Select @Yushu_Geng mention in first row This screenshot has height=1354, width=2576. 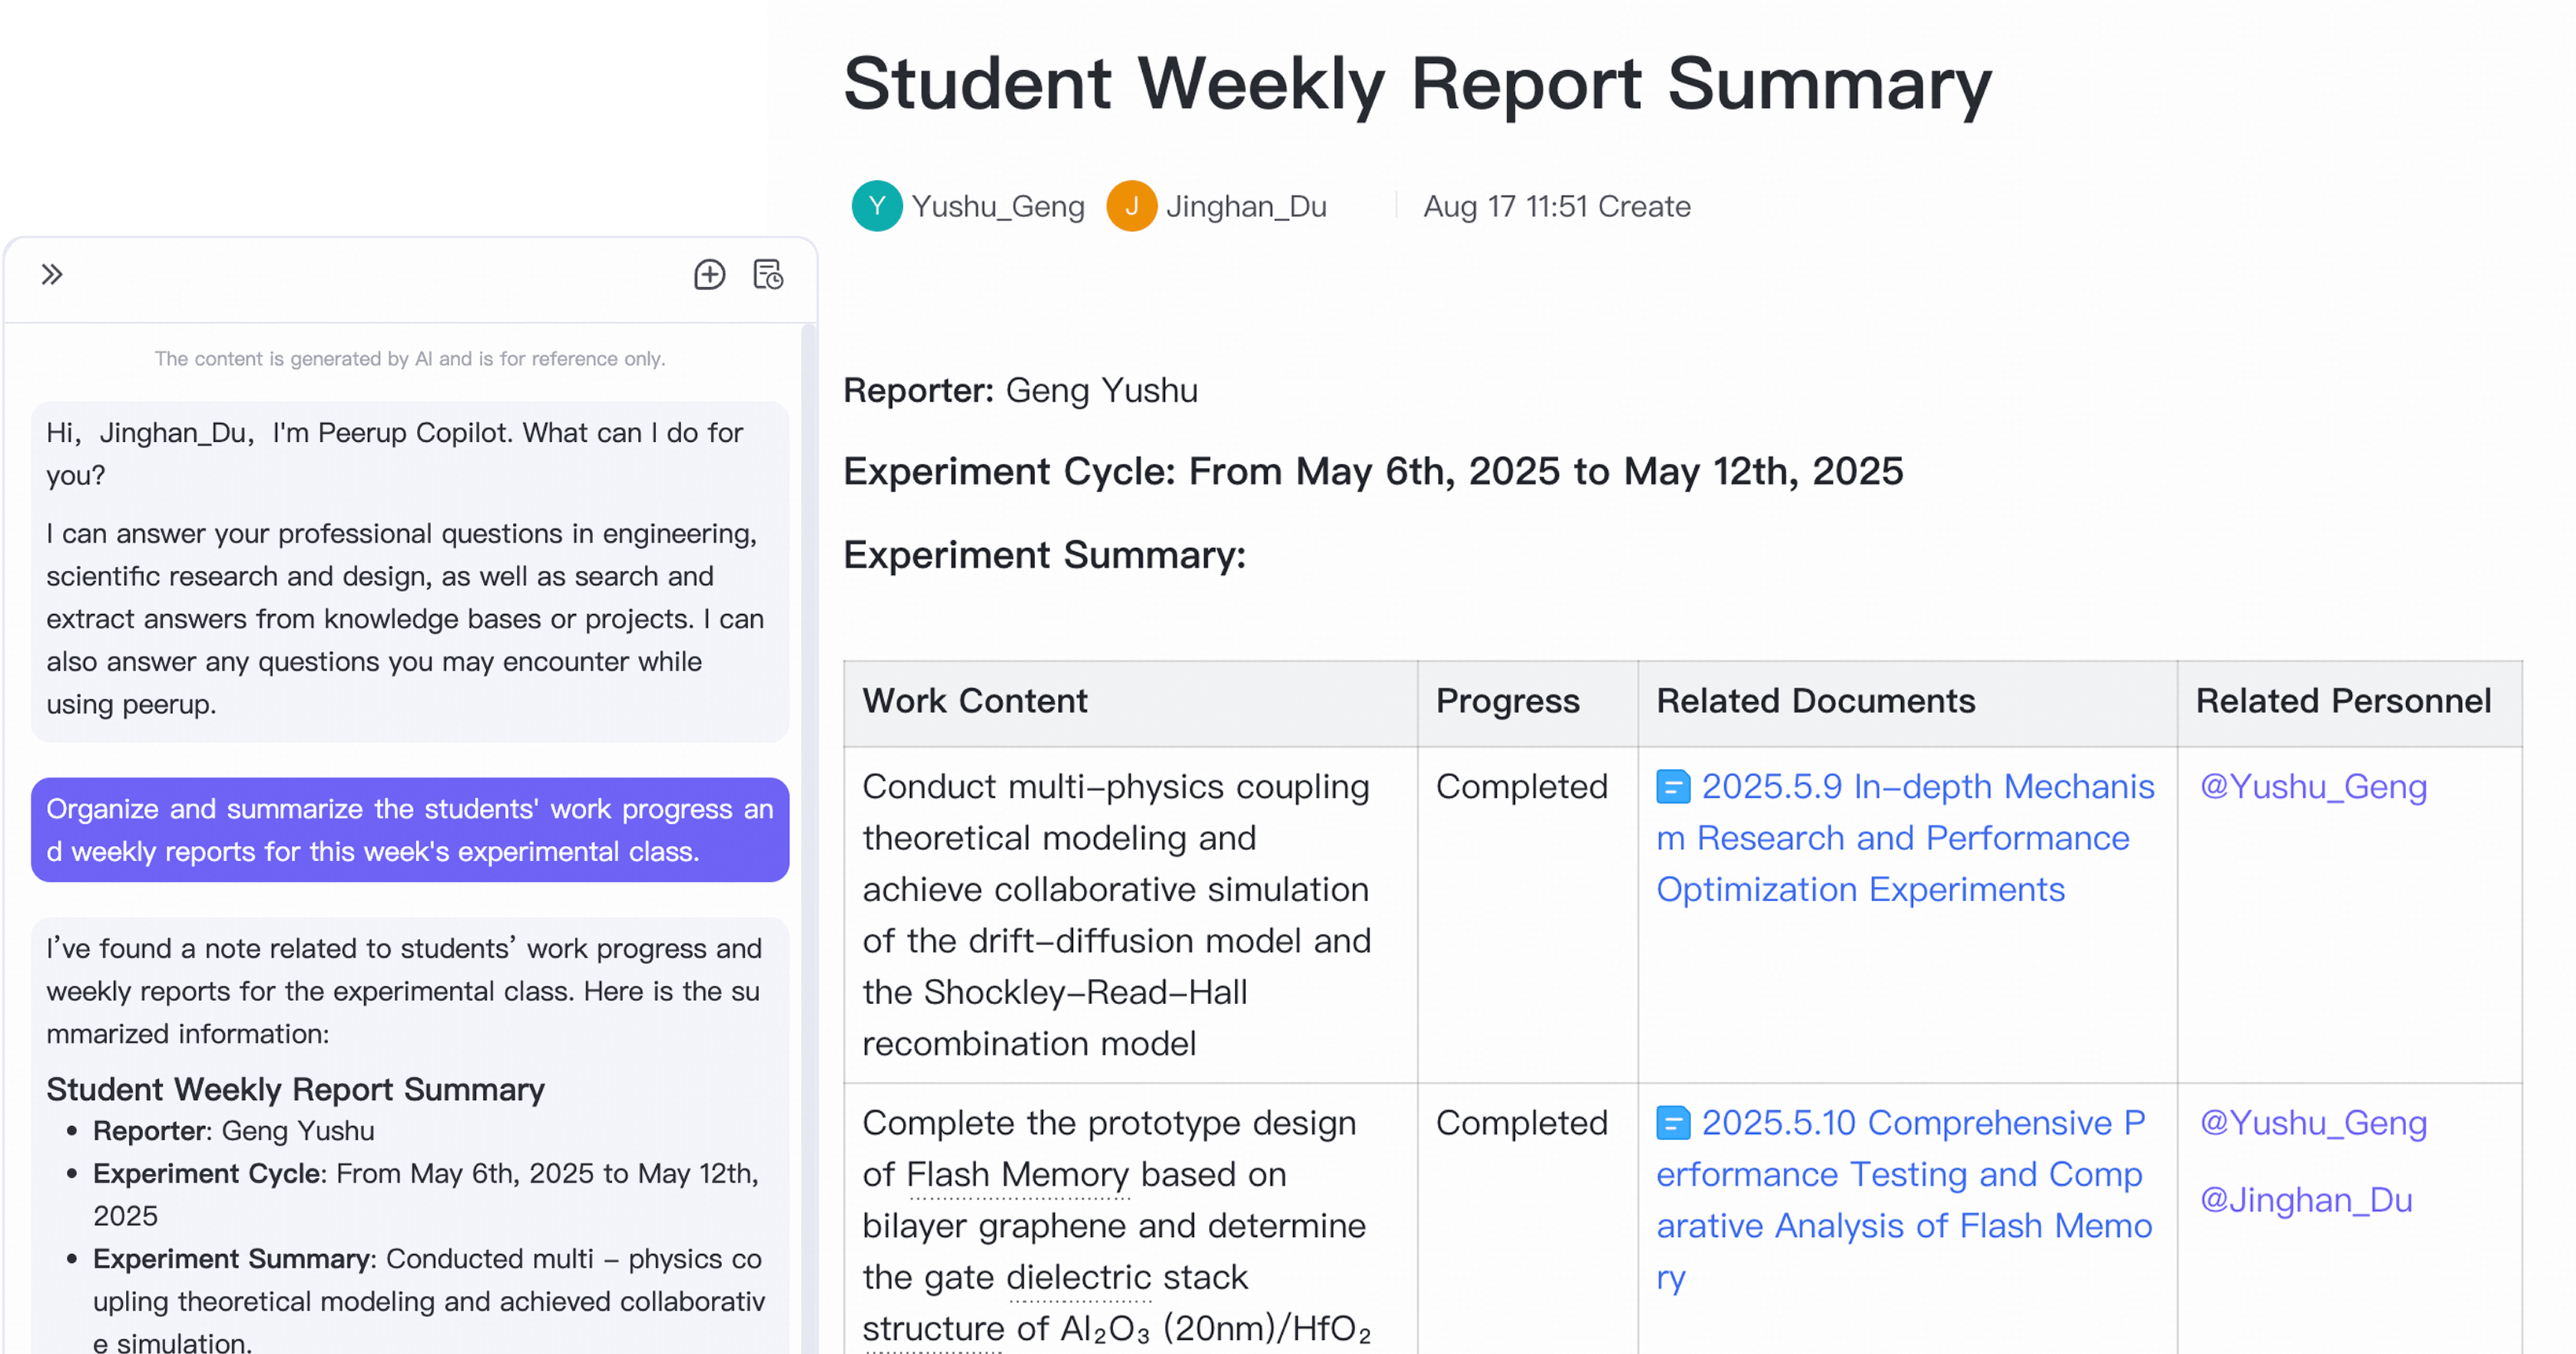(x=2313, y=787)
